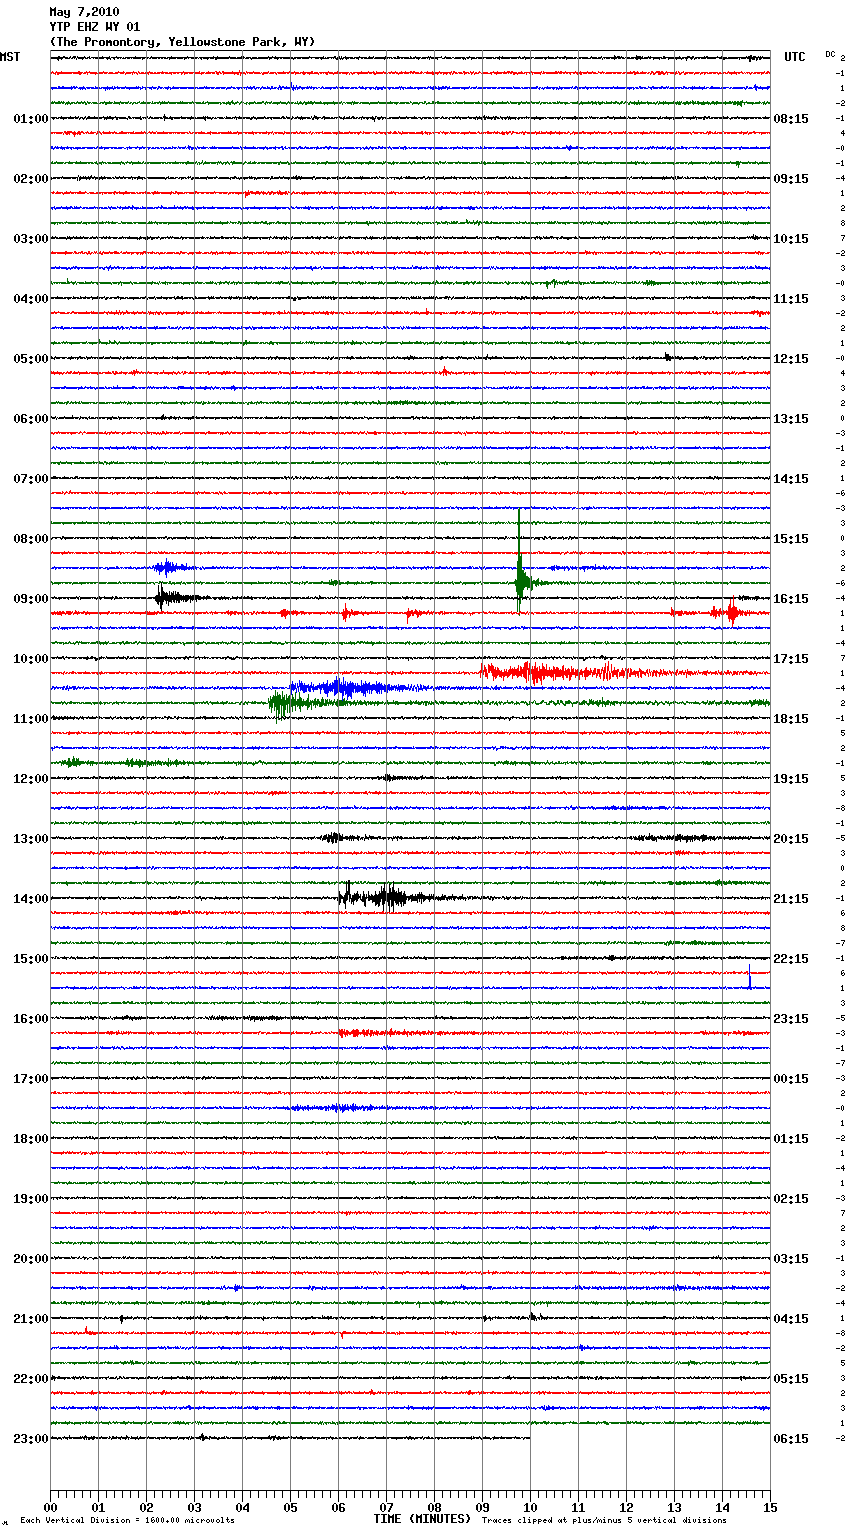The image size is (850, 1534).
Task: Click the station location 'The Promontory, Yellowstone Park, WY'
Action: [182, 42]
